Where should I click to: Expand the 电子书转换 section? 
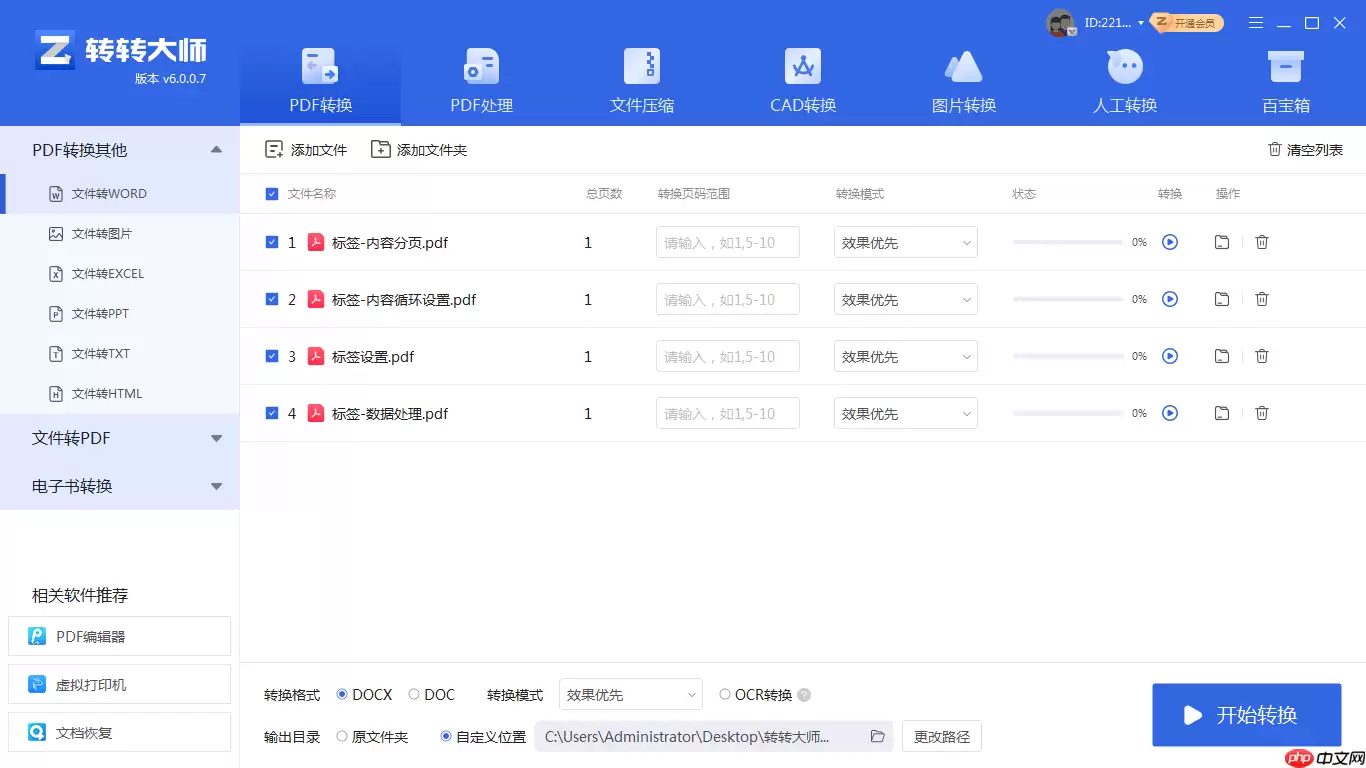pyautogui.click(x=216, y=487)
